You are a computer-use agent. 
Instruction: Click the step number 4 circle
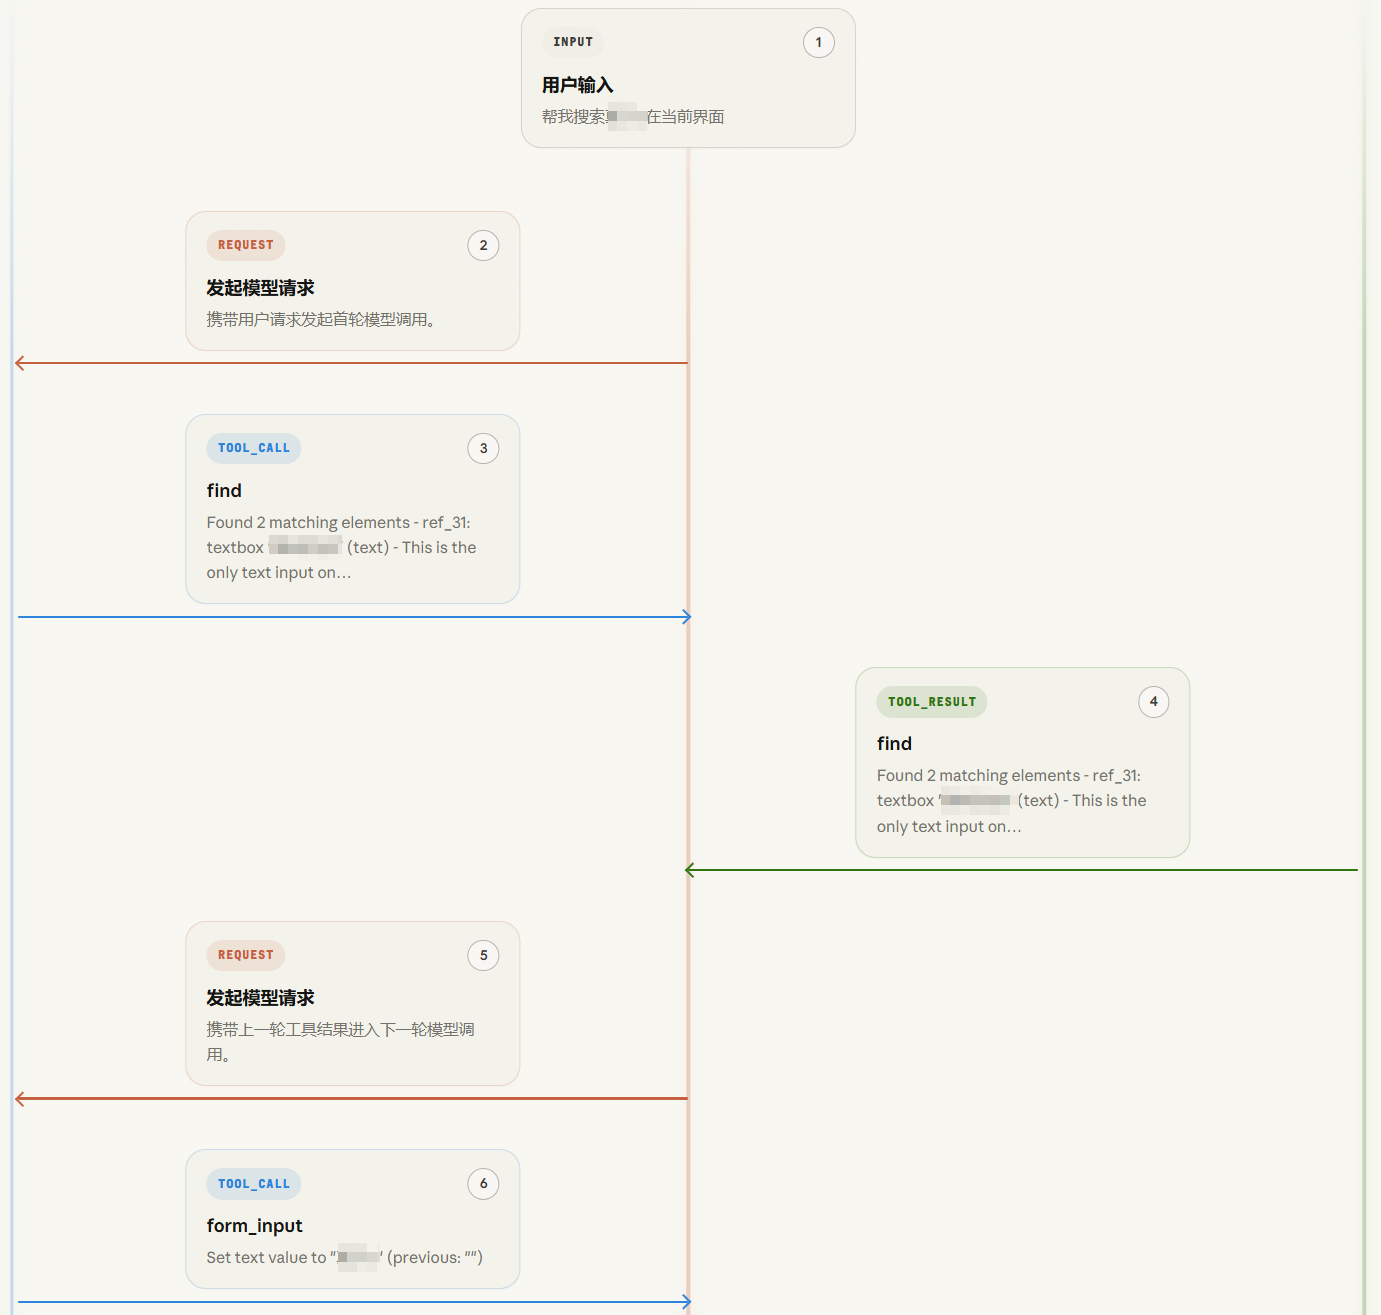(x=1153, y=702)
